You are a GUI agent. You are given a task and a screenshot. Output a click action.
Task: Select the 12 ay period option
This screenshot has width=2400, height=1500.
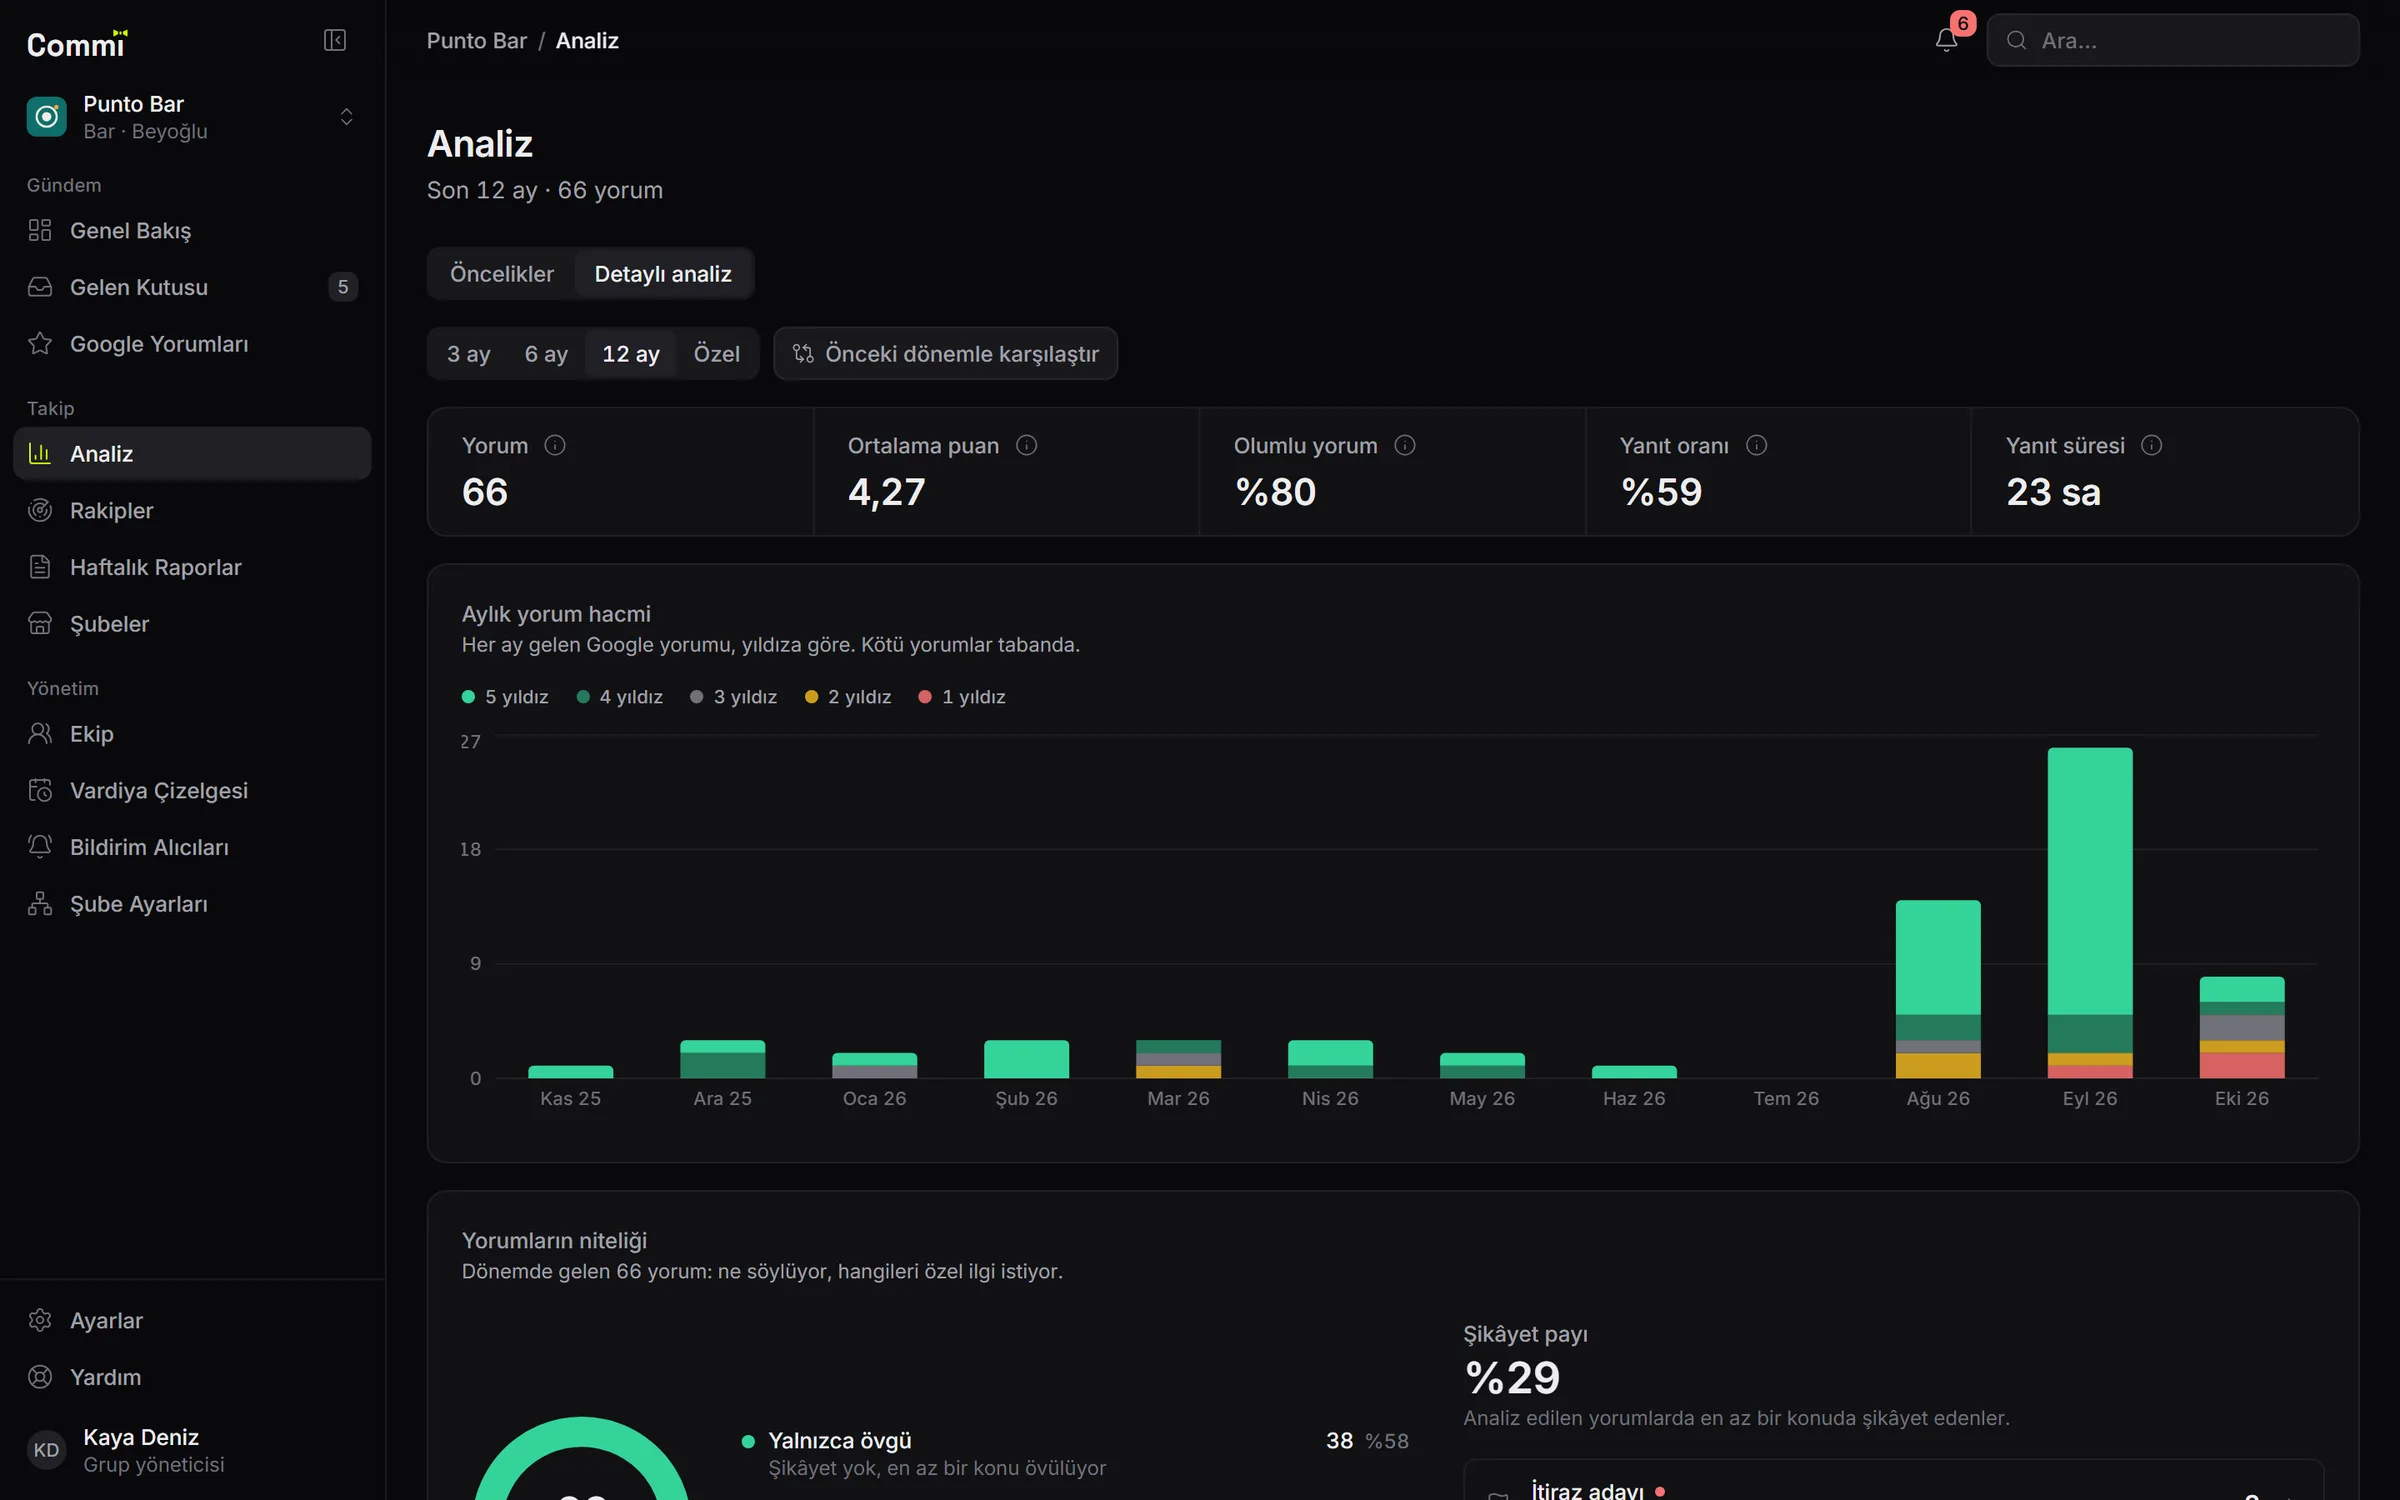pos(631,354)
